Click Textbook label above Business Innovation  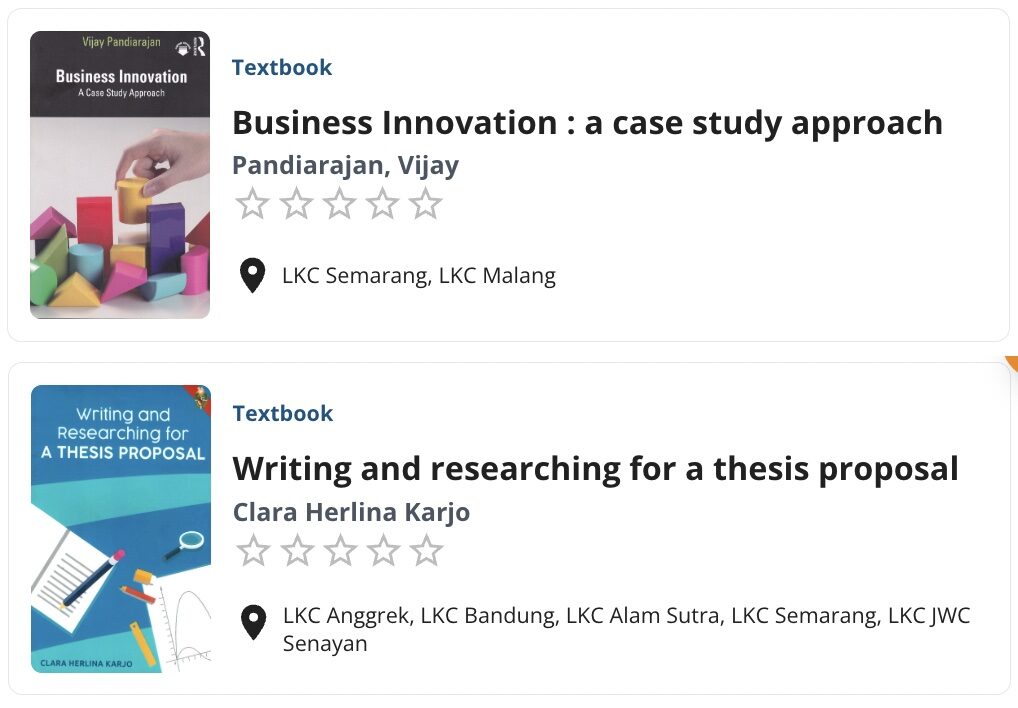tap(282, 67)
